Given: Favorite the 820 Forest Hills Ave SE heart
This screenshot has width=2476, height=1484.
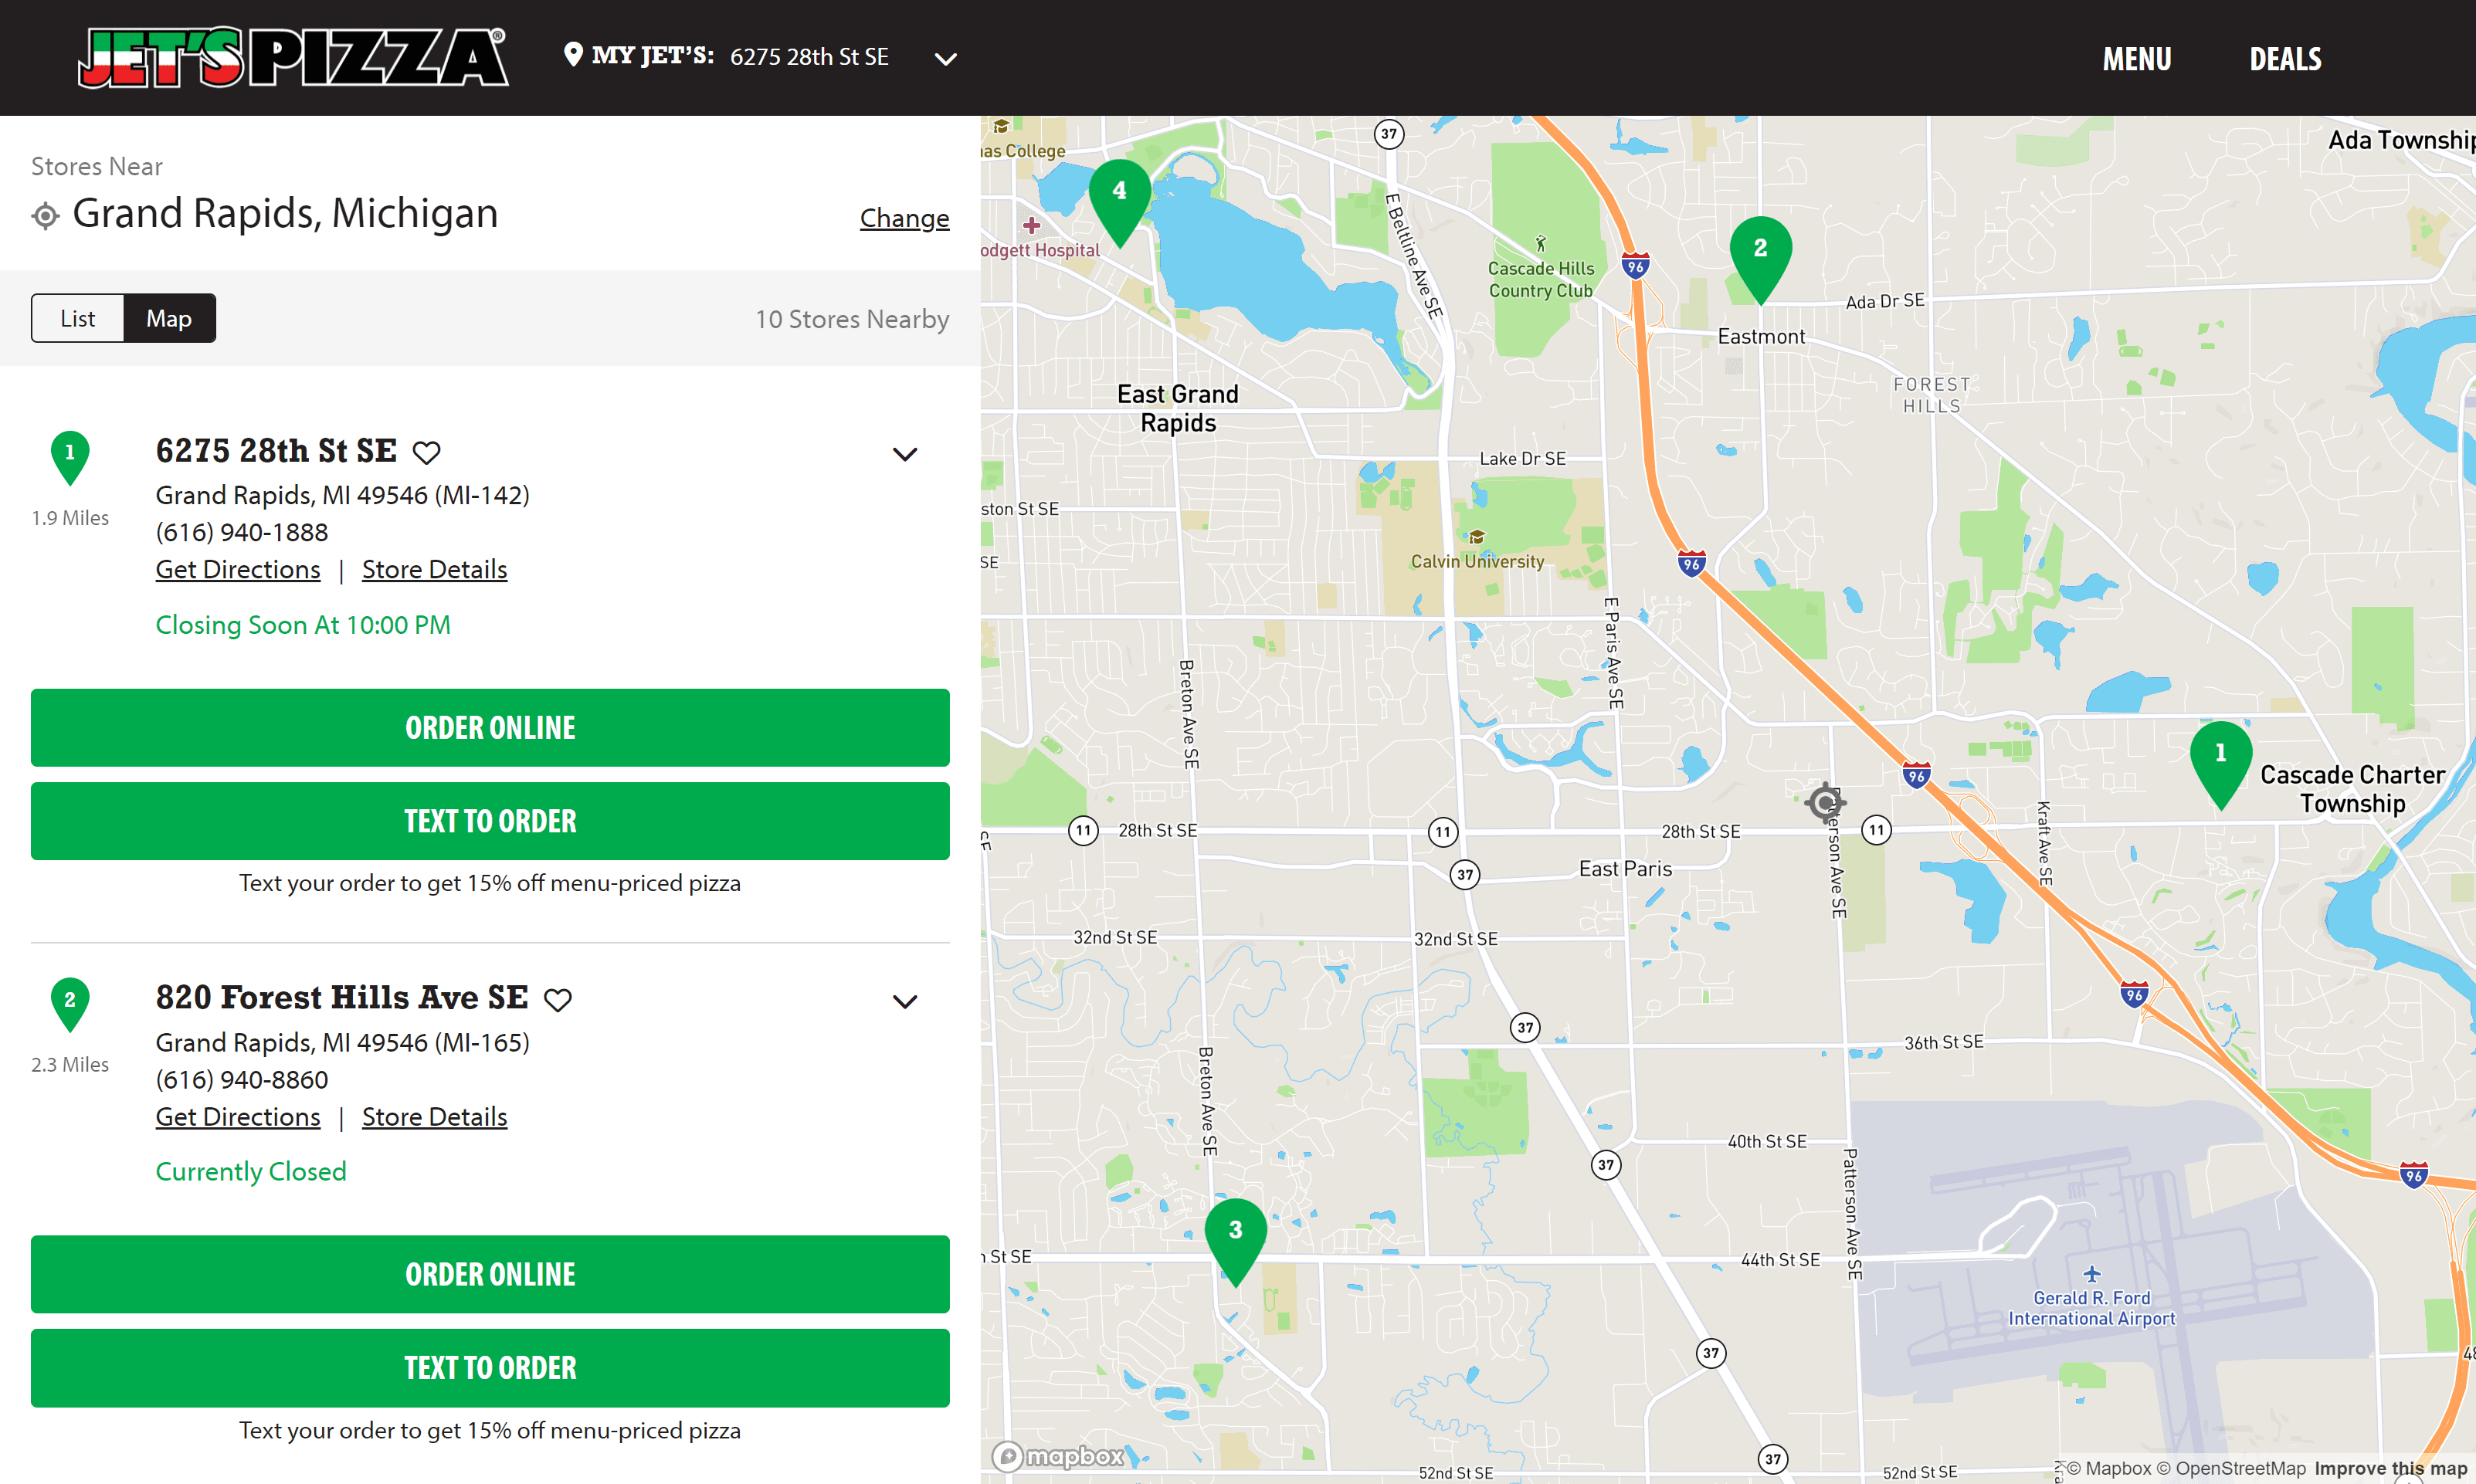Looking at the screenshot, I should (558, 999).
